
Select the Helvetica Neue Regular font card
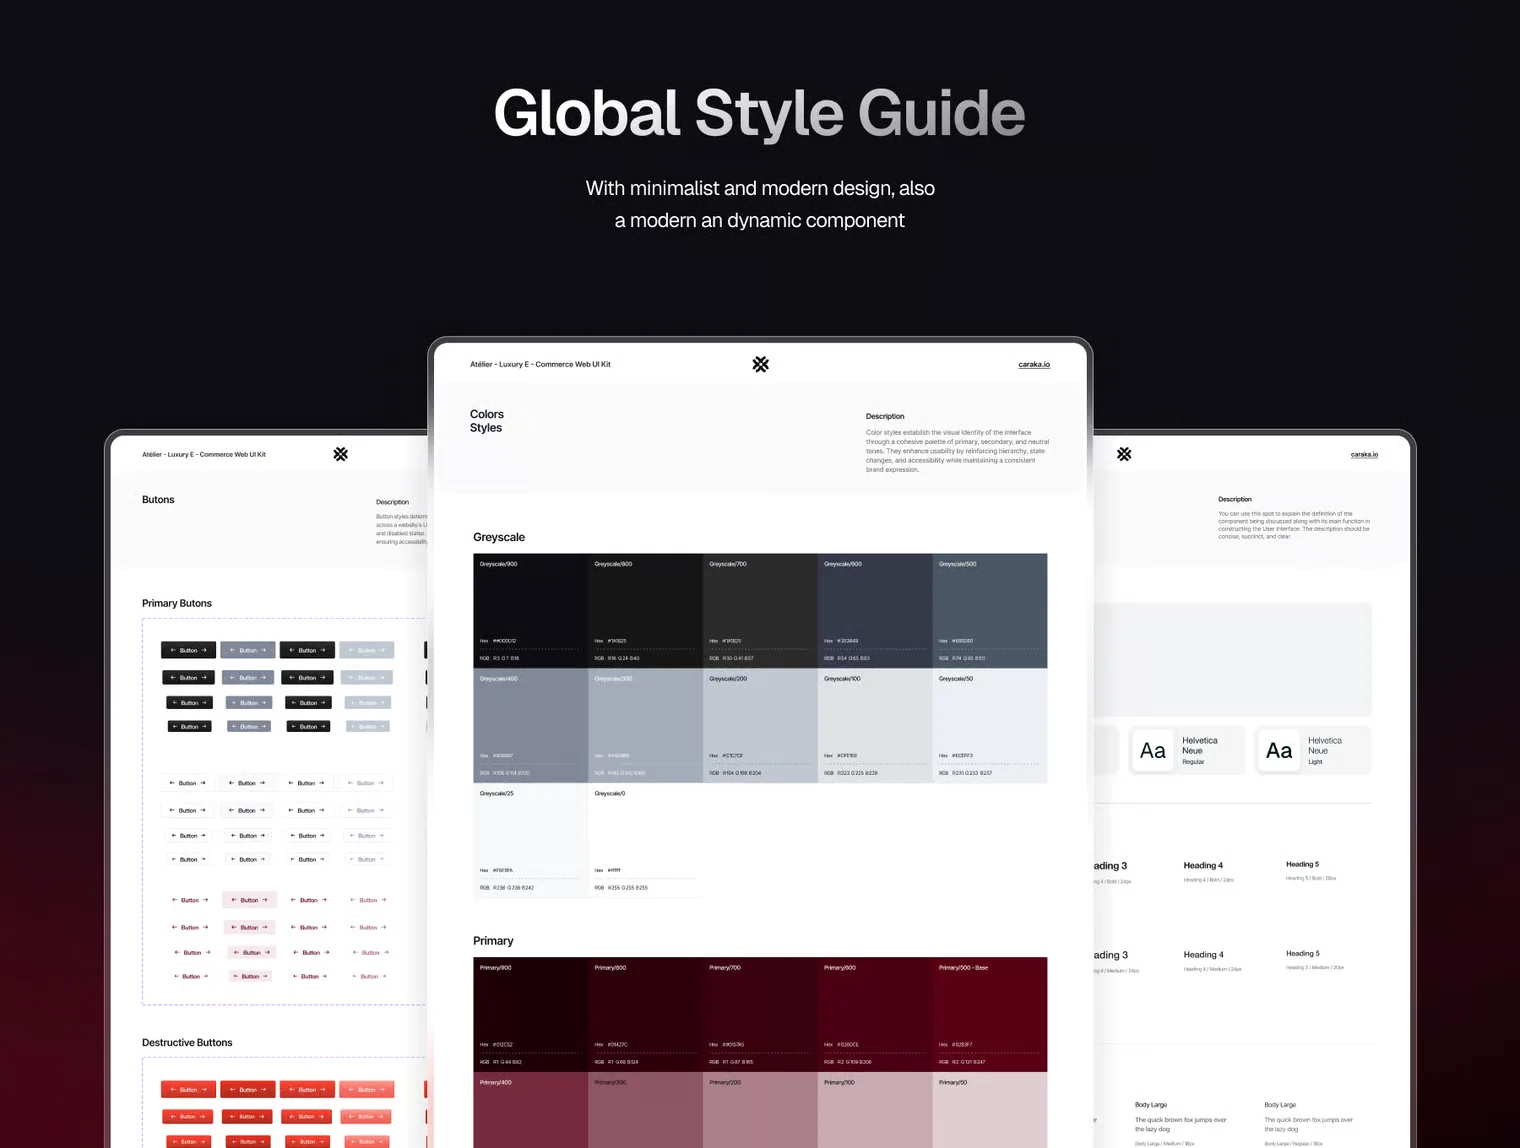point(1187,750)
